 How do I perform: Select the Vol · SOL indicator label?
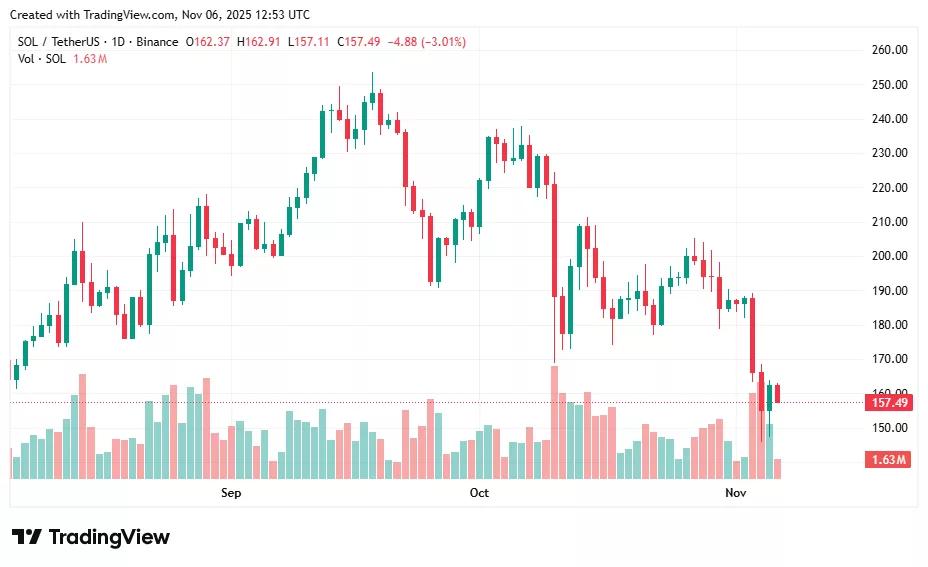click(41, 59)
